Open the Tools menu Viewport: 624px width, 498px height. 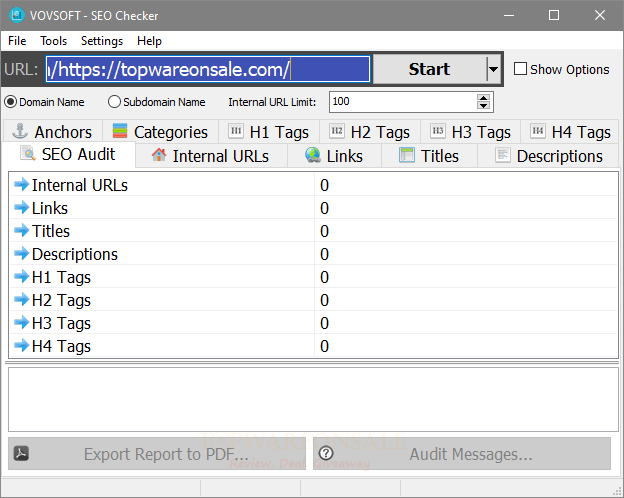click(53, 41)
